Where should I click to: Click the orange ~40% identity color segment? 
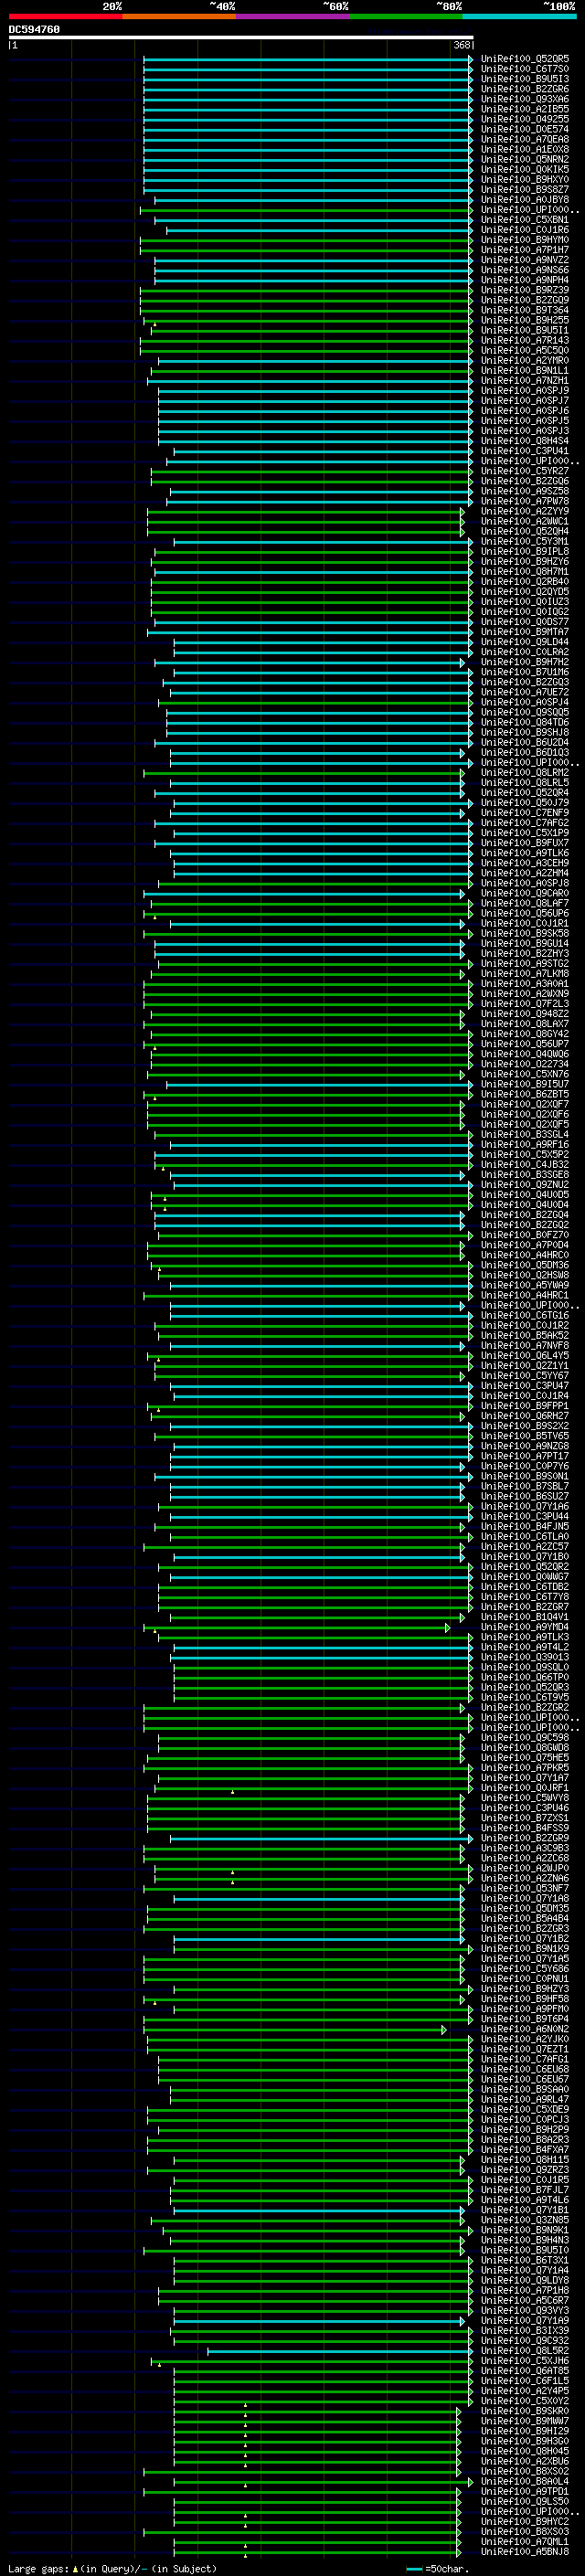tap(179, 16)
